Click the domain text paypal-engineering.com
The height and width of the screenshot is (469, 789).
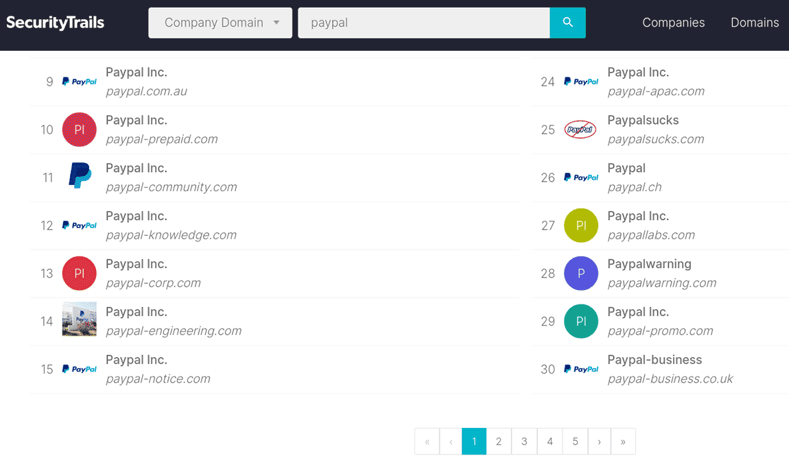coord(174,331)
